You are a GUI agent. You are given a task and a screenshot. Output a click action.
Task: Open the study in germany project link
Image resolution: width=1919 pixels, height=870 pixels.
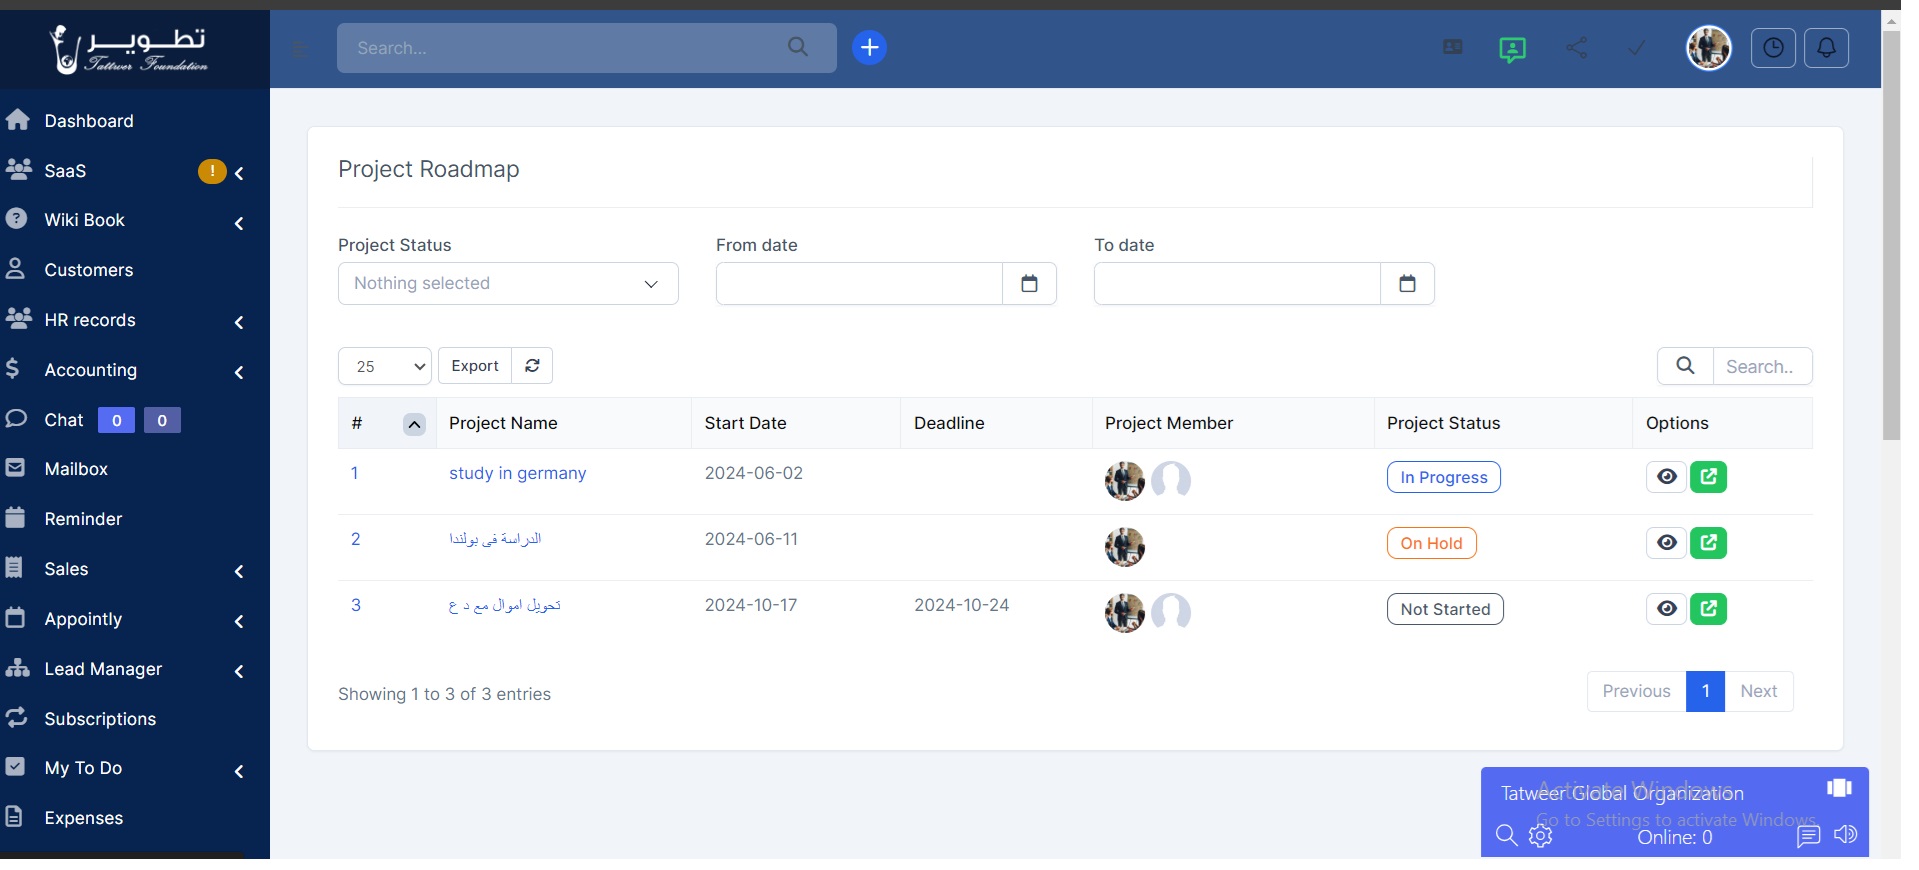(517, 474)
